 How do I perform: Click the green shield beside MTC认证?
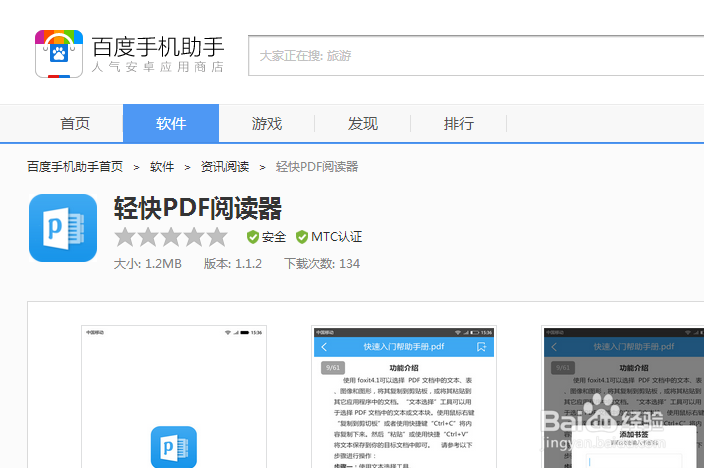pyautogui.click(x=302, y=237)
